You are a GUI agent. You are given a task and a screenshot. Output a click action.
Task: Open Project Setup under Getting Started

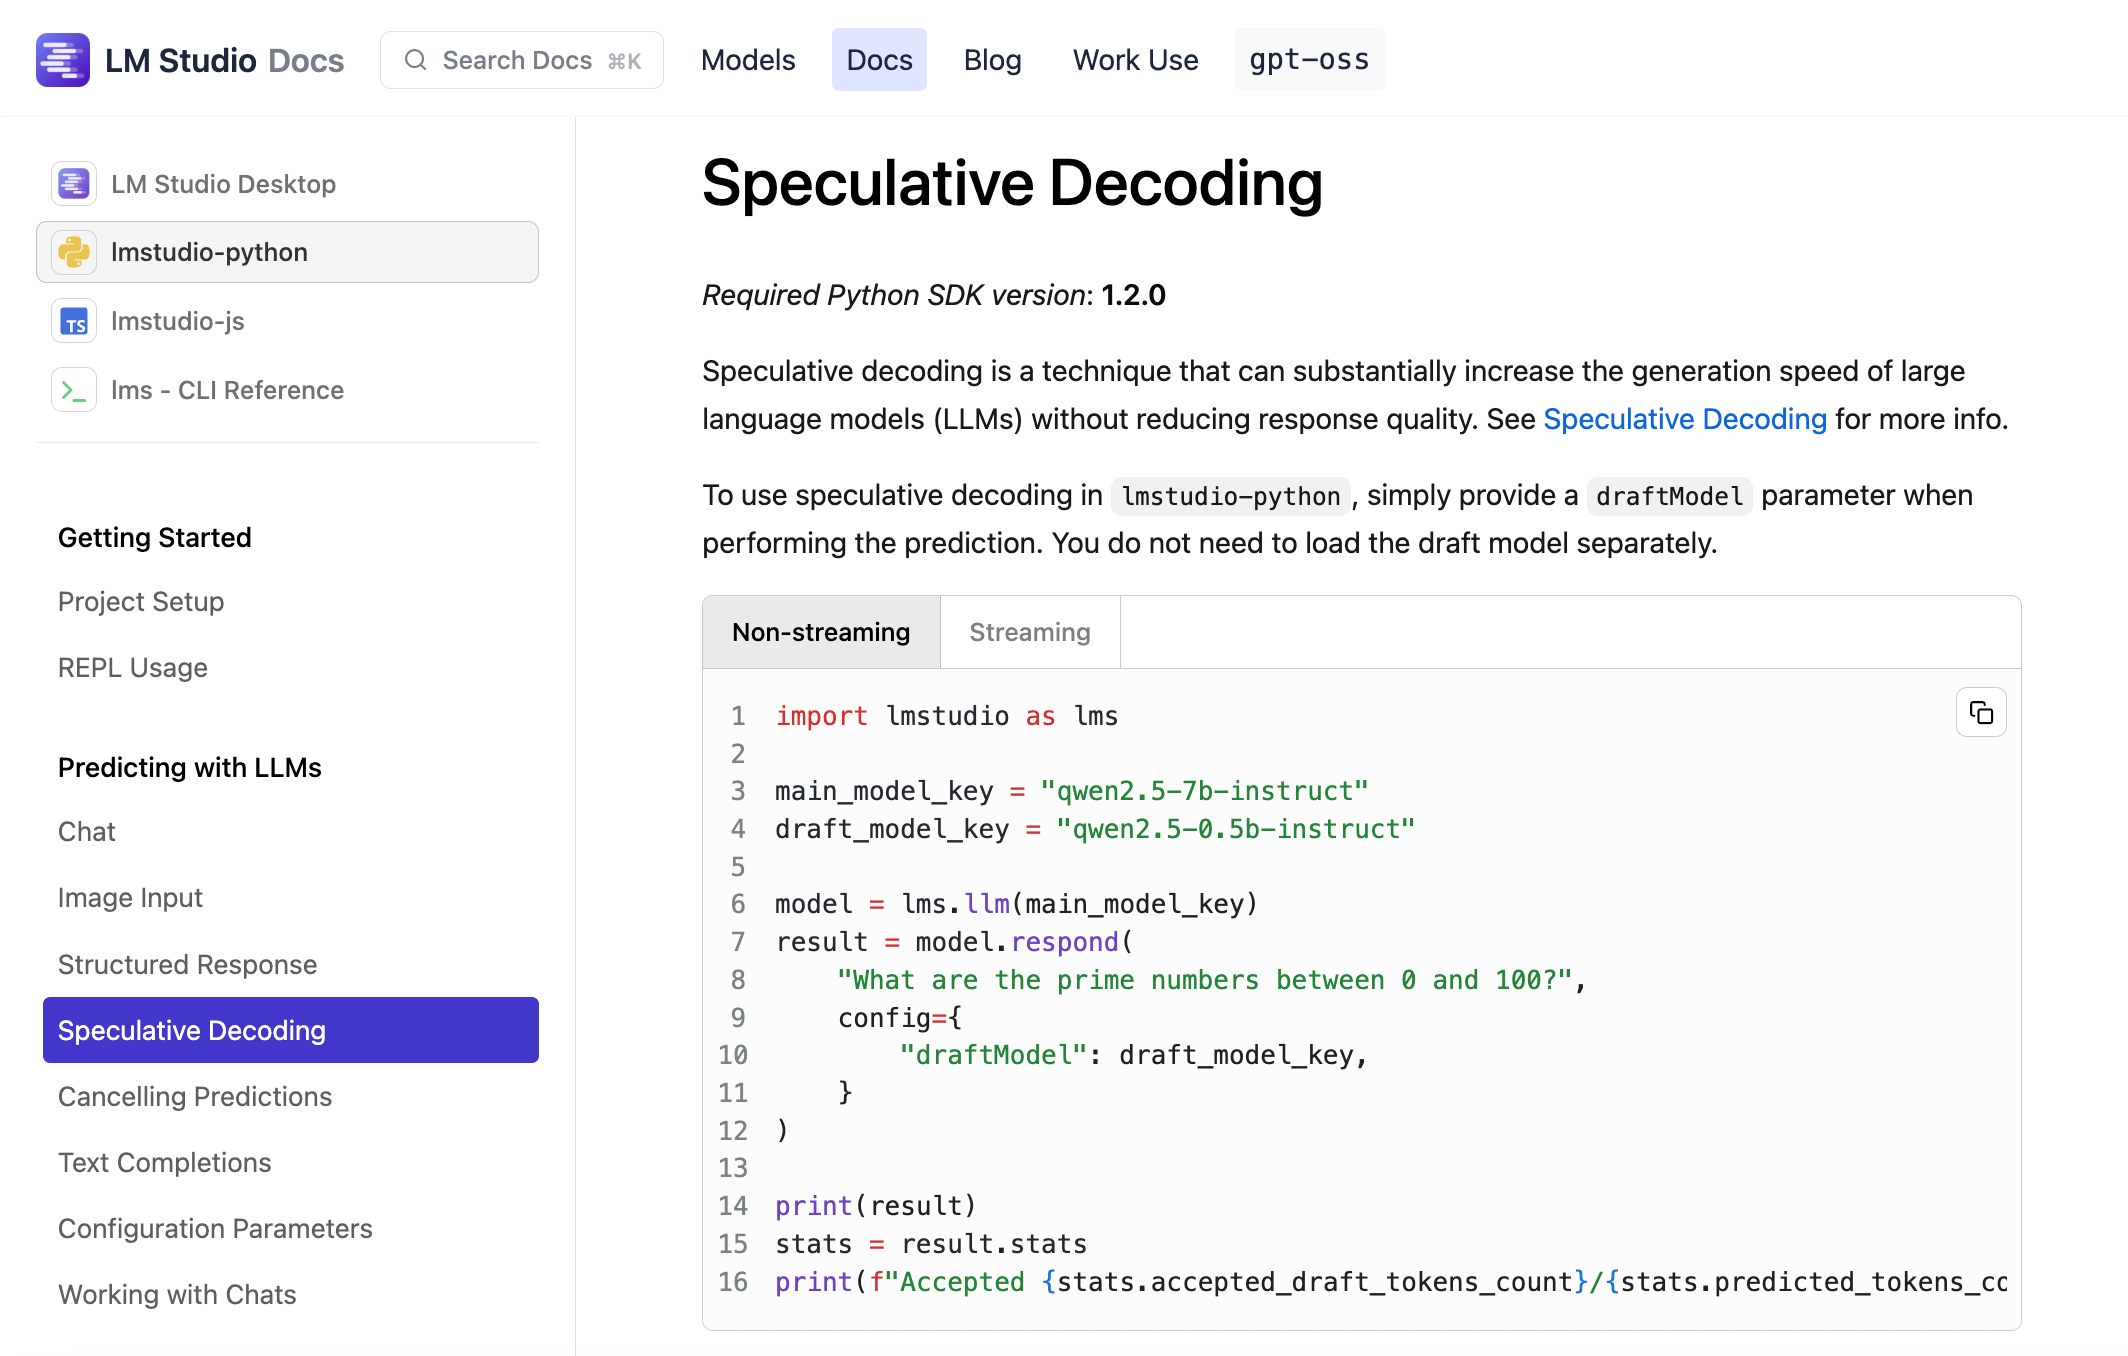[140, 601]
